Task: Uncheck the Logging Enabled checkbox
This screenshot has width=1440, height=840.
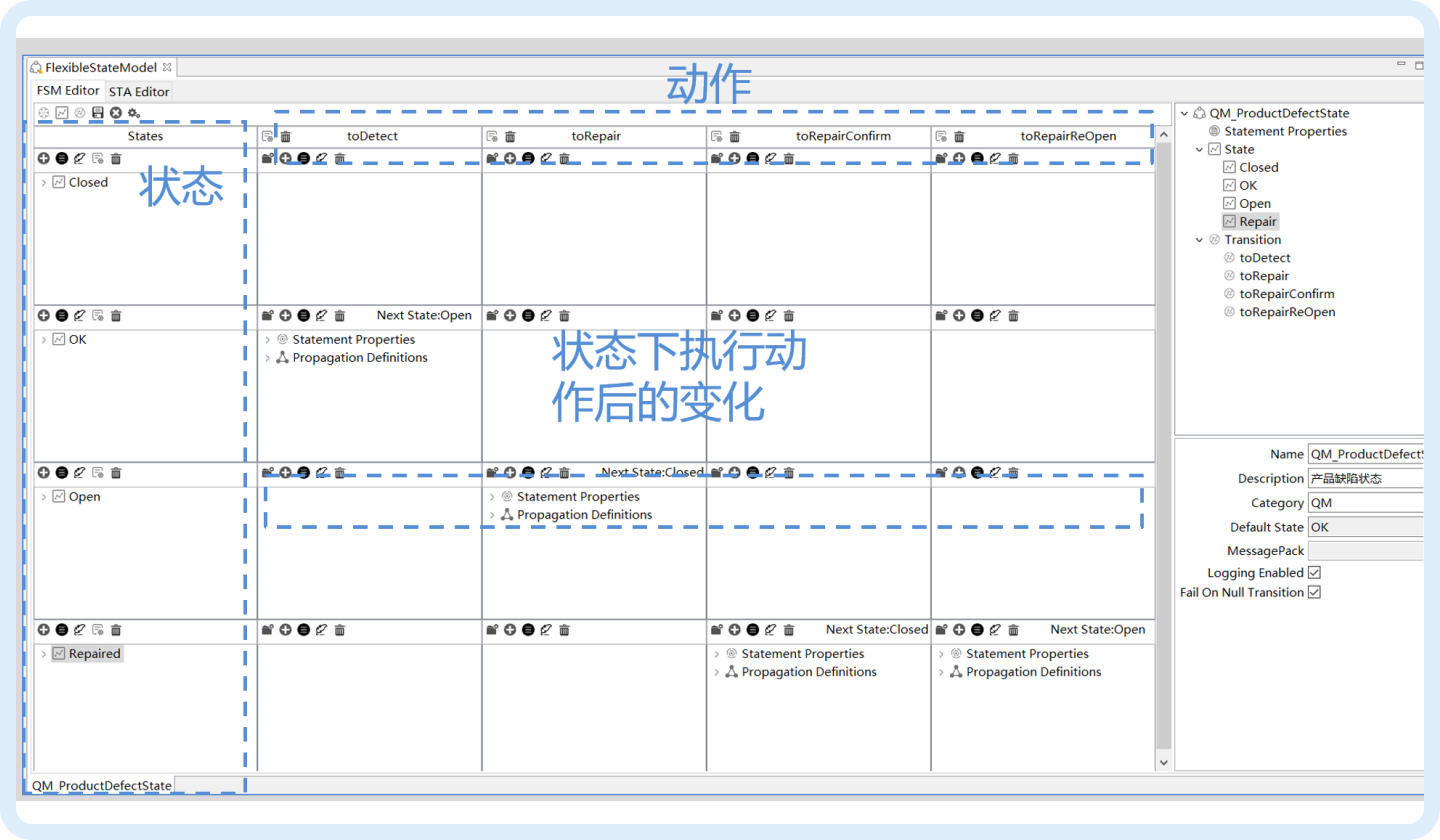Action: click(x=1314, y=573)
